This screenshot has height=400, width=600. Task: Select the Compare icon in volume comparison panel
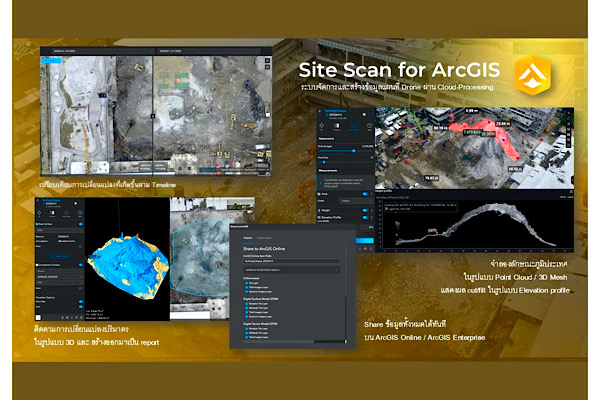coord(52,213)
